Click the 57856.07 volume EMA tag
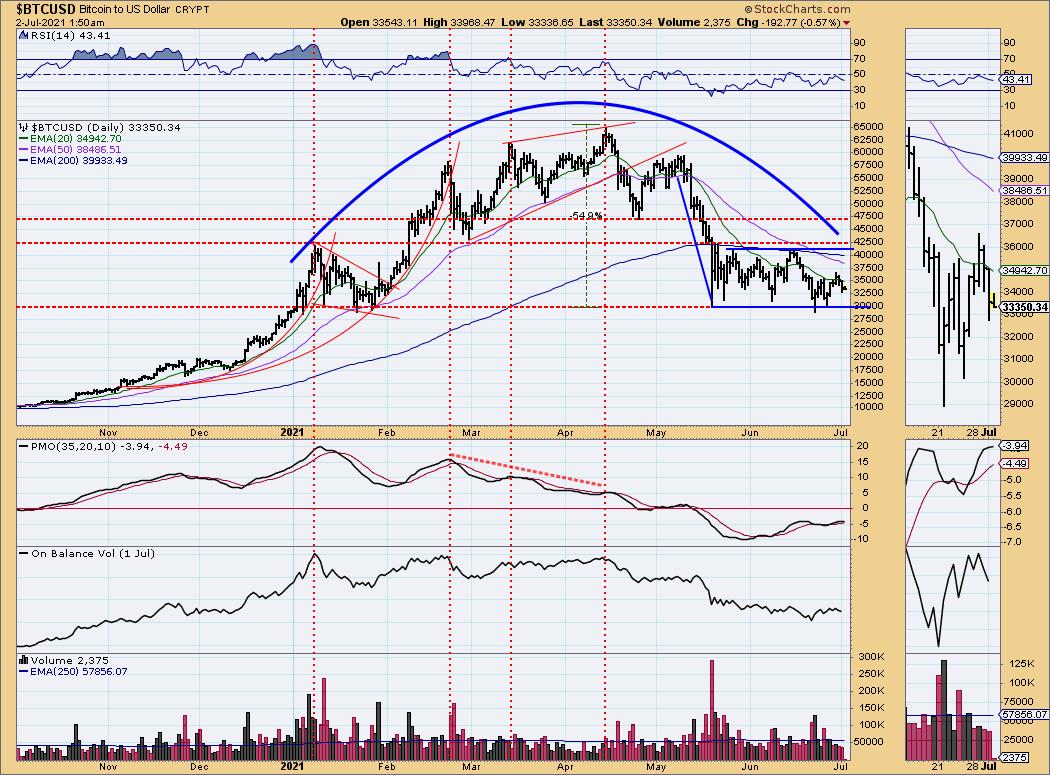Viewport: 1050px width, 775px height. coord(1025,715)
